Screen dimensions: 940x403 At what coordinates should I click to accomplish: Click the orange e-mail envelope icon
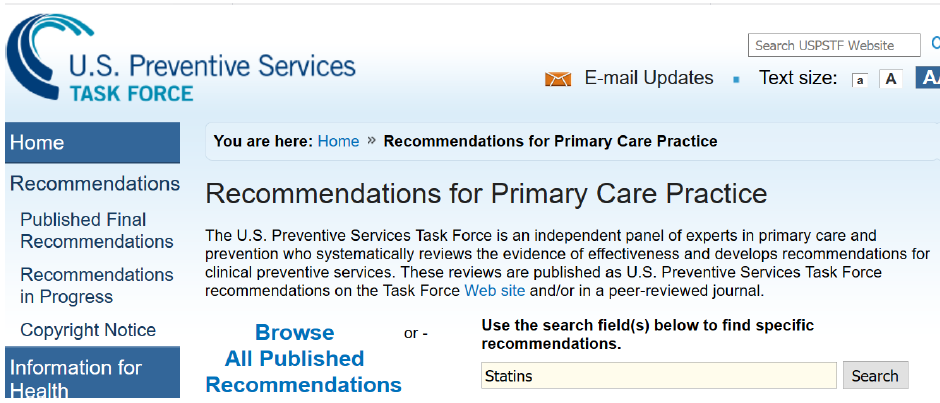click(x=558, y=79)
